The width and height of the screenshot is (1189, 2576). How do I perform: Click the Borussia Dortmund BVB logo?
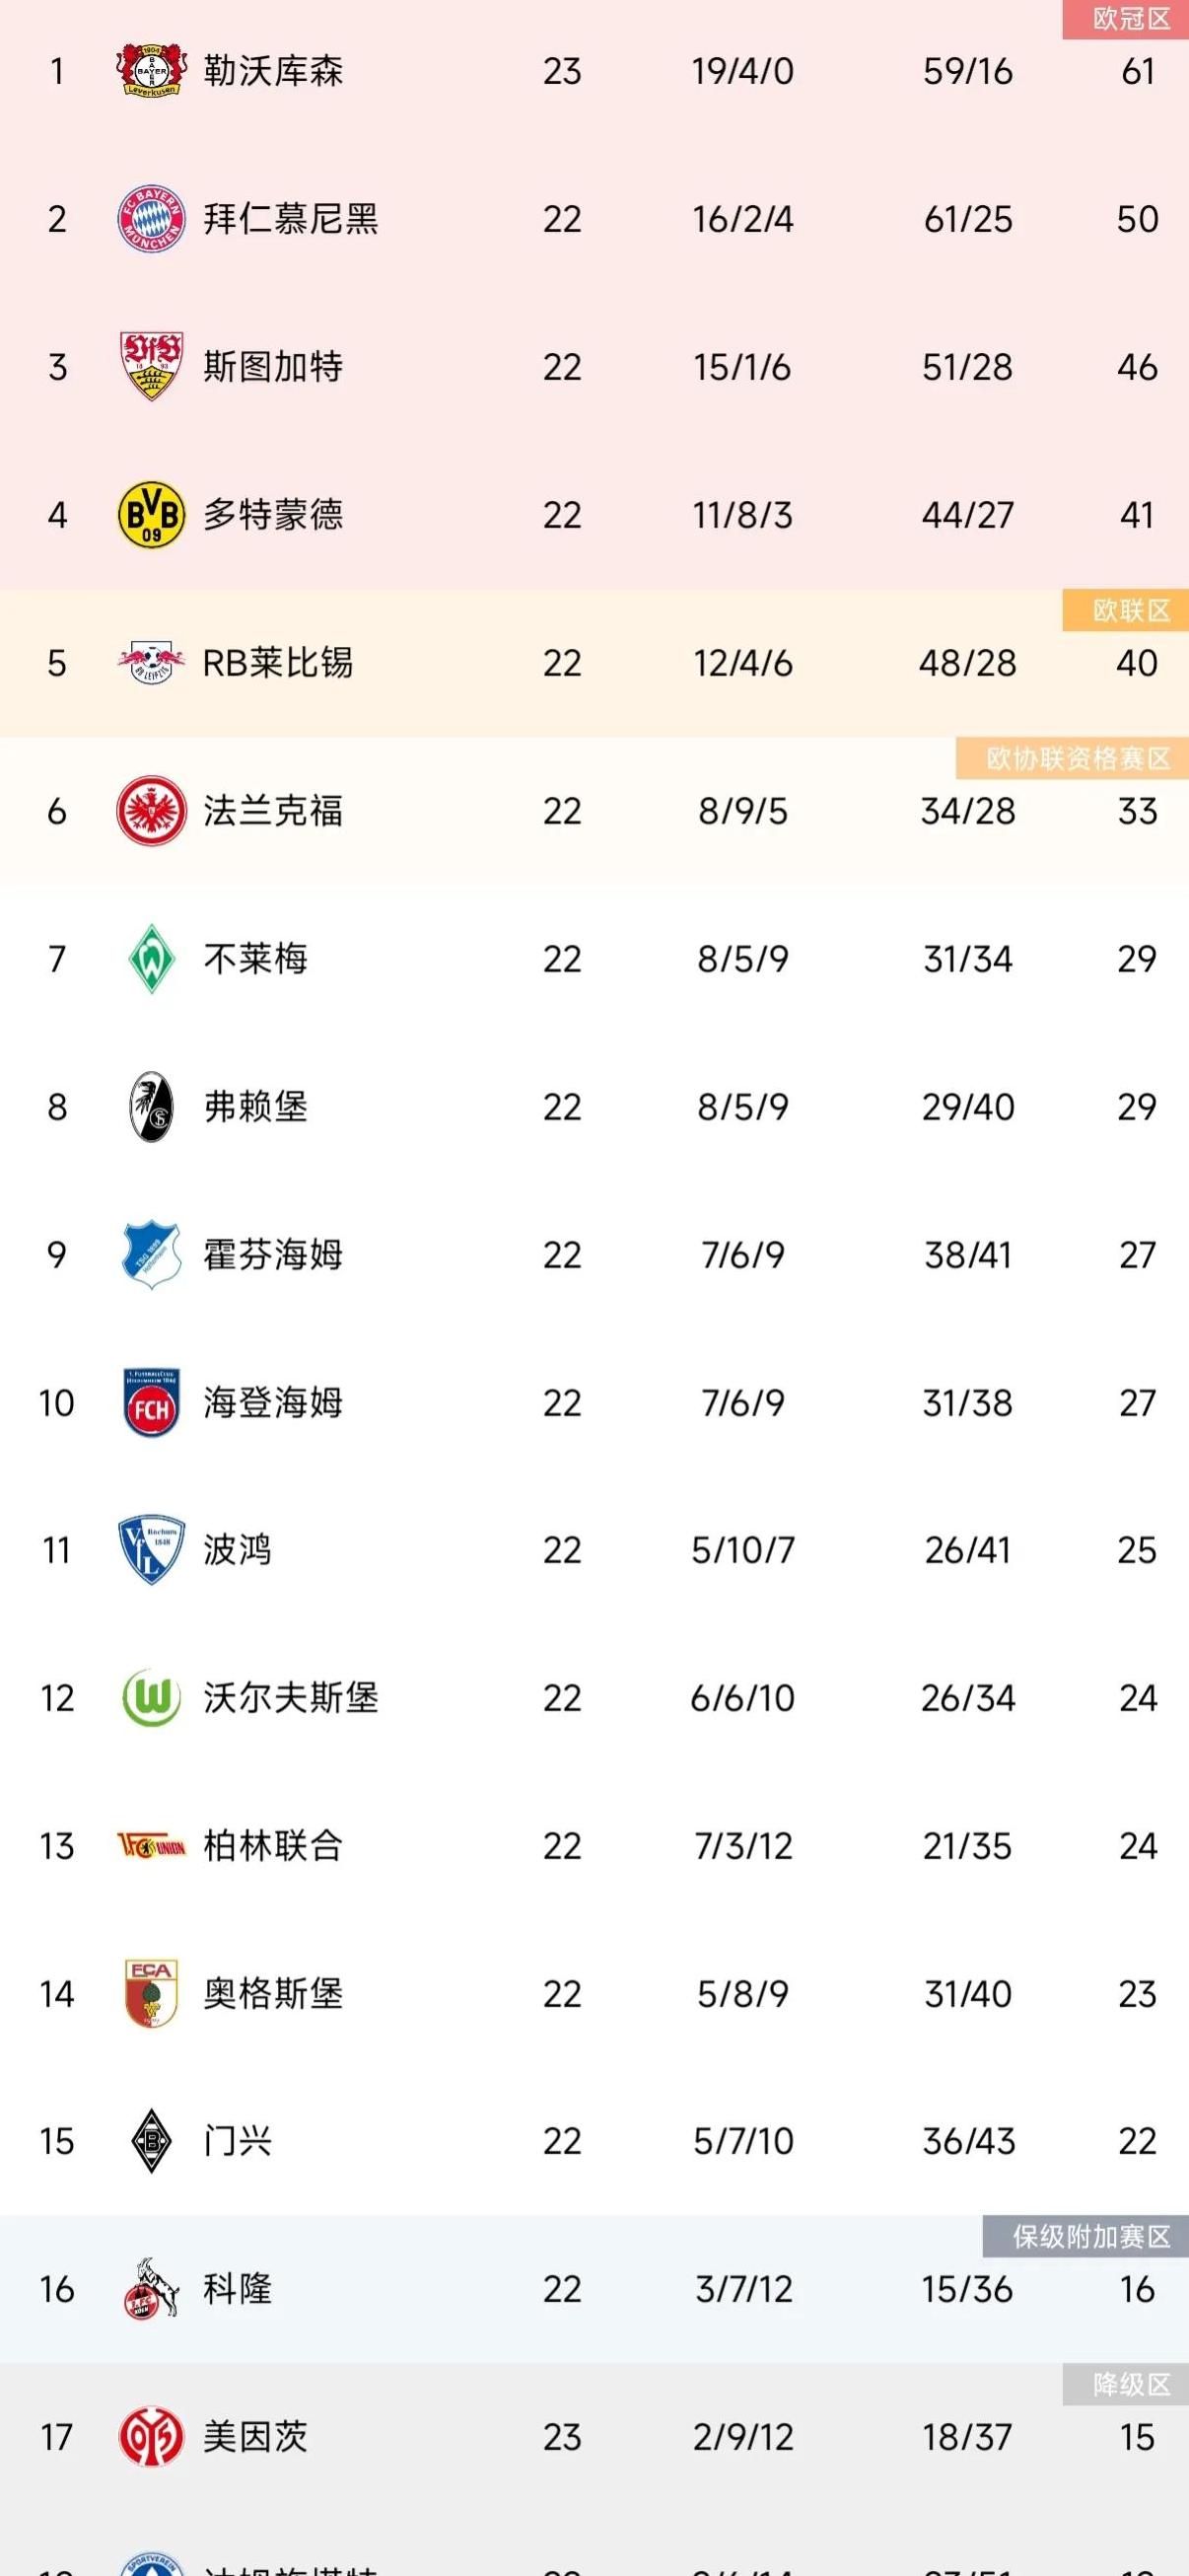(x=151, y=515)
